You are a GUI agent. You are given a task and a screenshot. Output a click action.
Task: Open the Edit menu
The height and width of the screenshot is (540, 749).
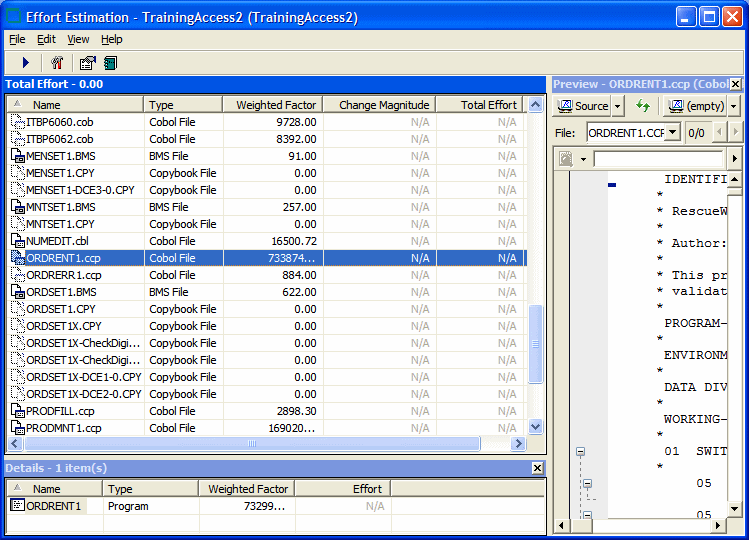click(x=47, y=39)
